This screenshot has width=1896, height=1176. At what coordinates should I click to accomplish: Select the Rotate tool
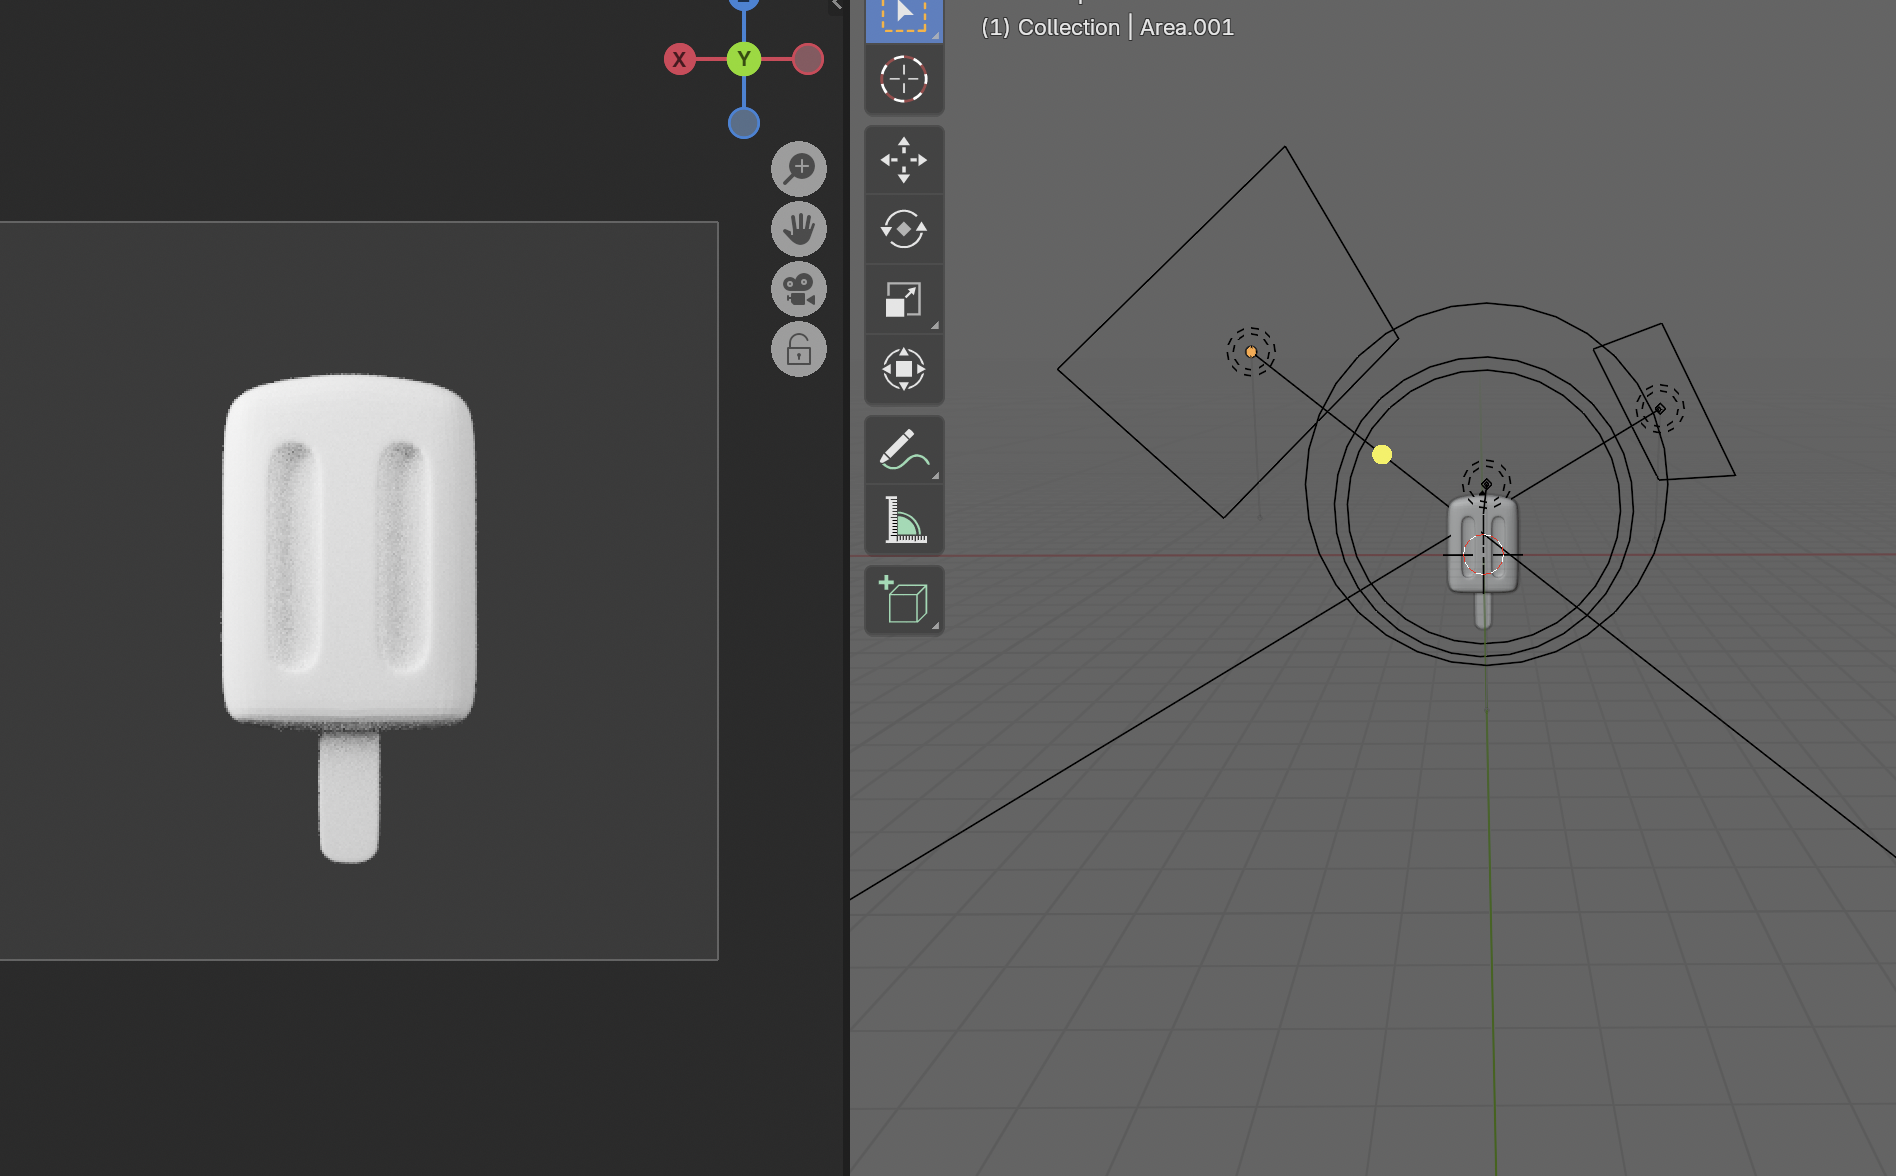pos(903,228)
